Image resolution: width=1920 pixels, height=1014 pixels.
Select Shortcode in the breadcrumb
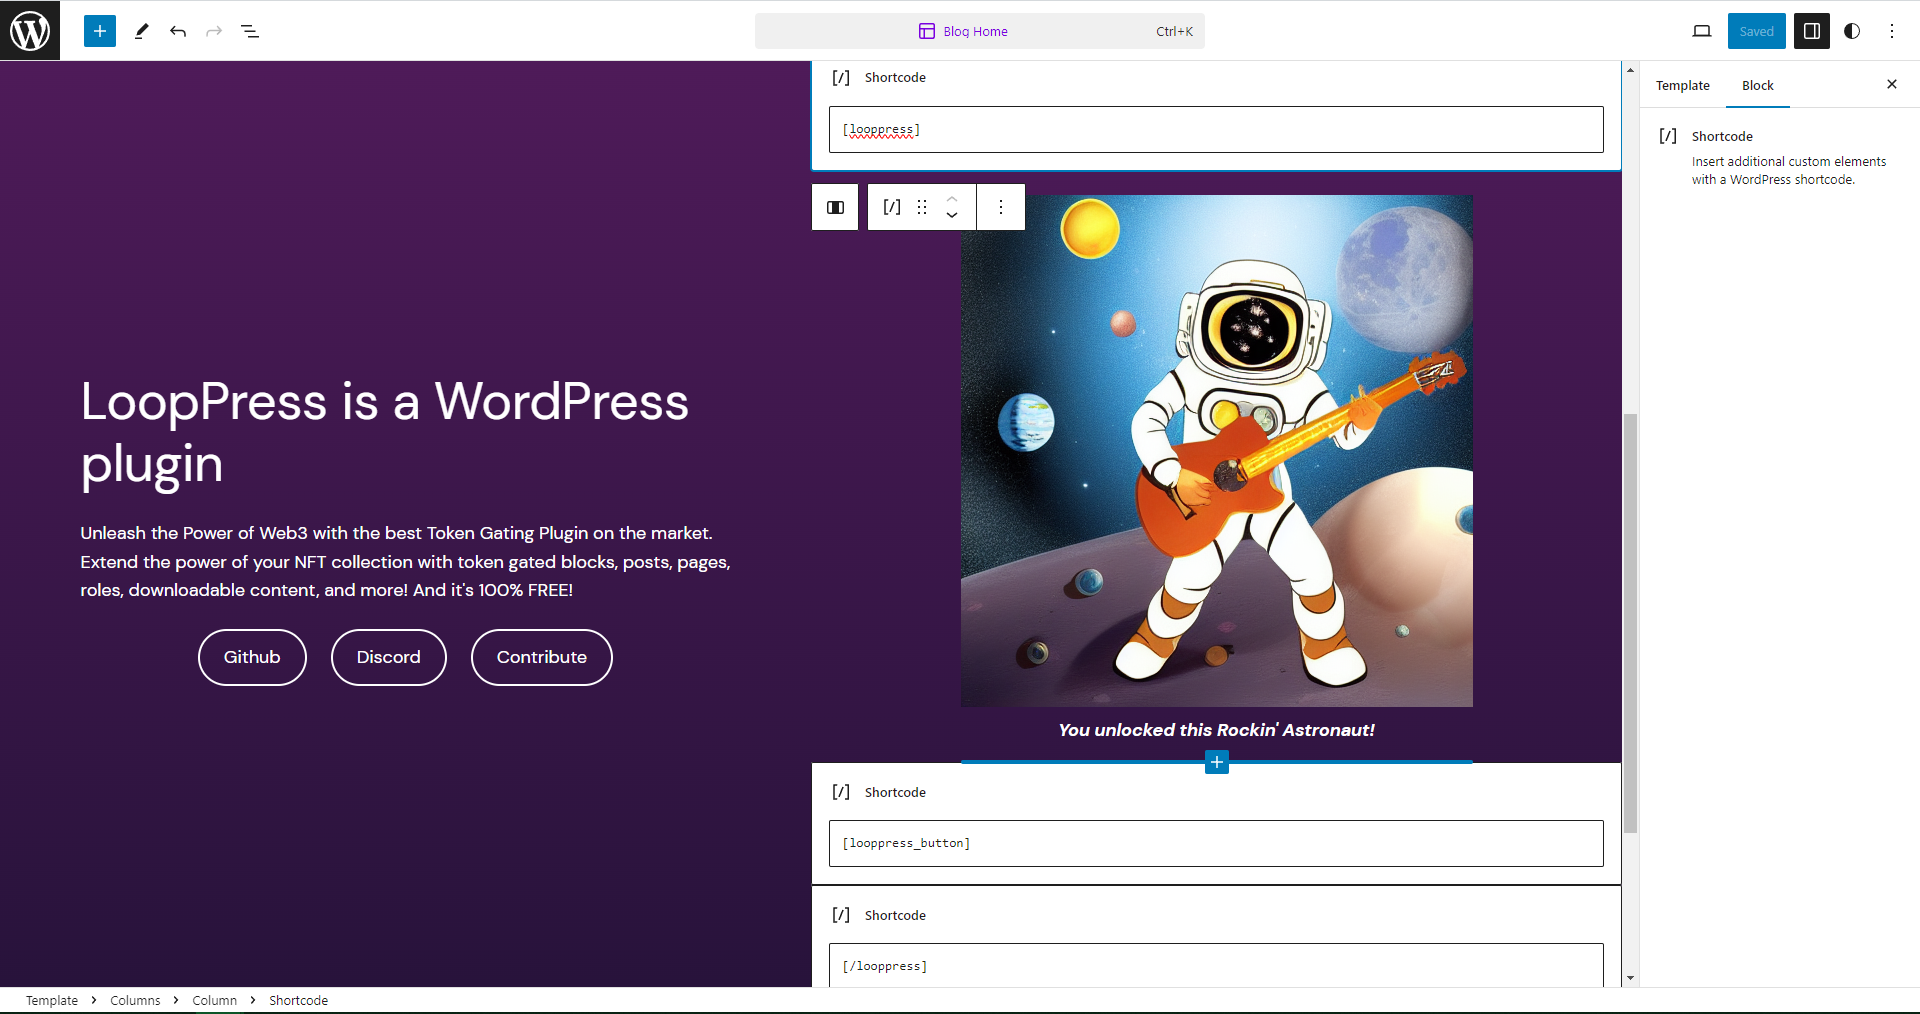pos(298,1000)
